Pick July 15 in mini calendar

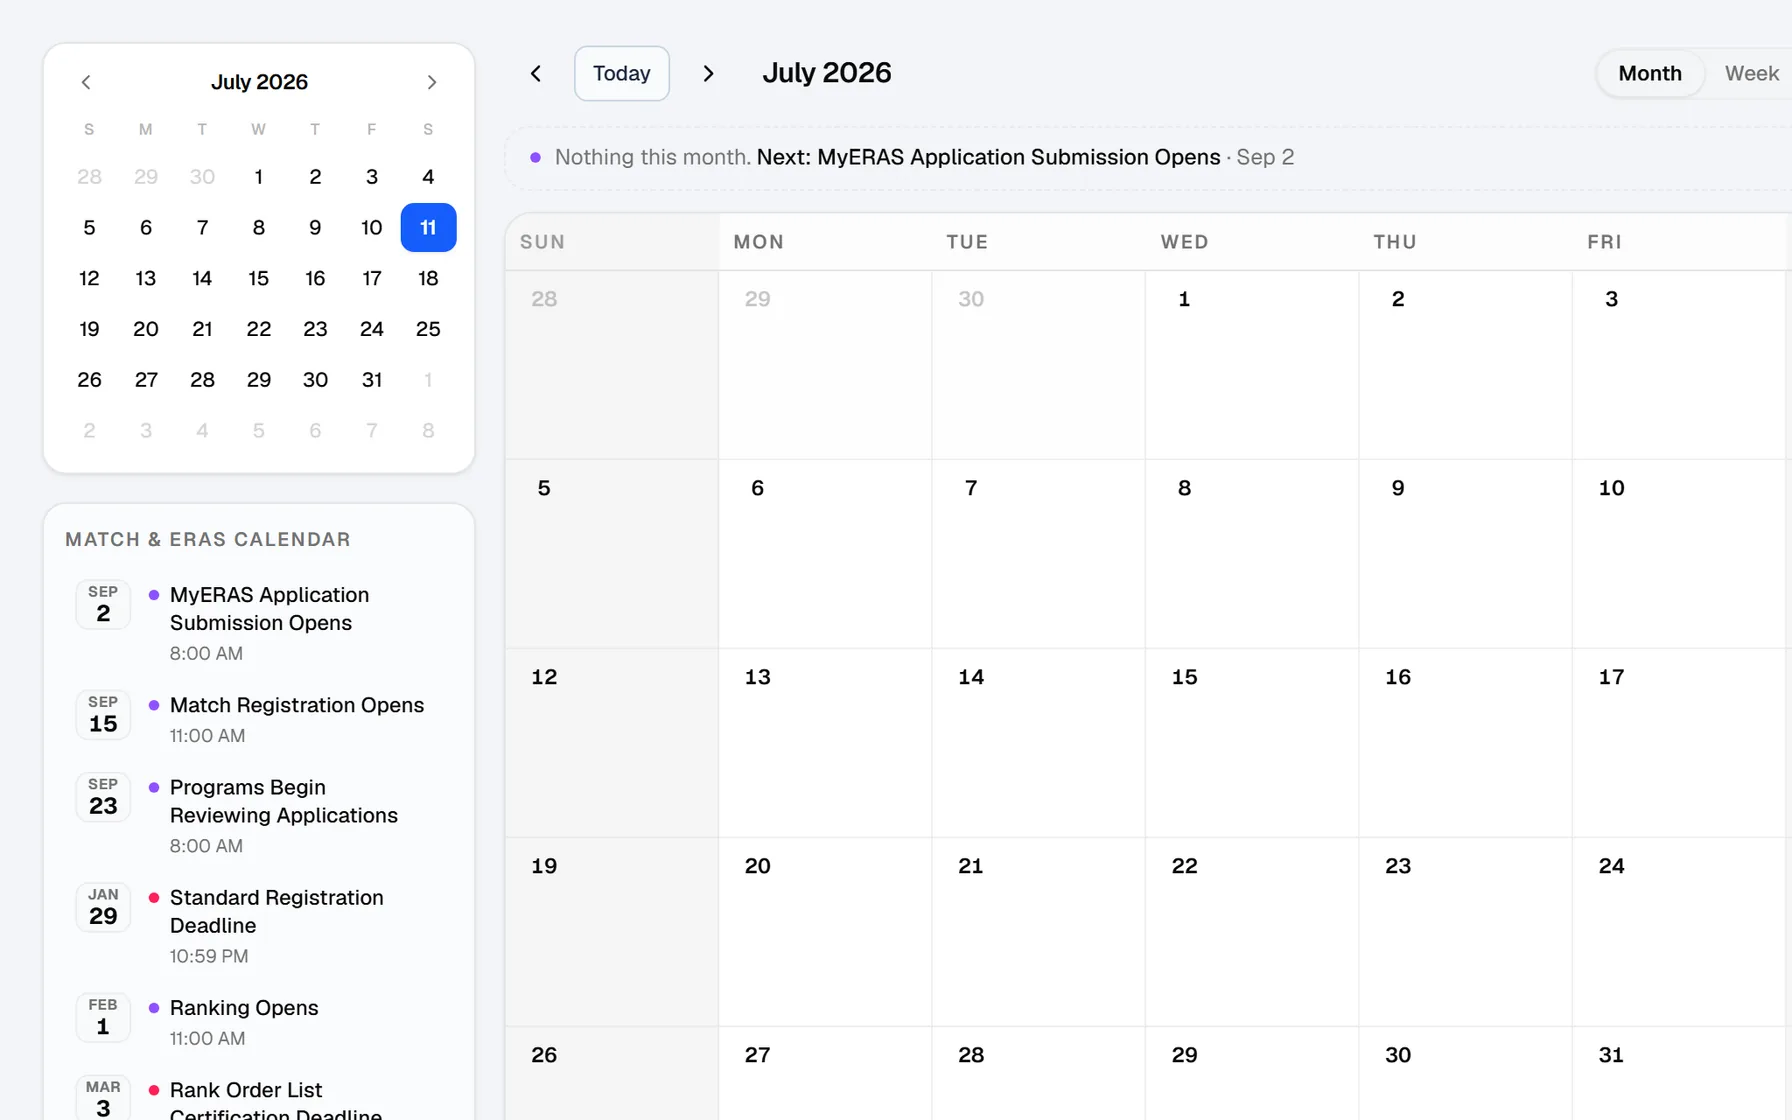258,278
